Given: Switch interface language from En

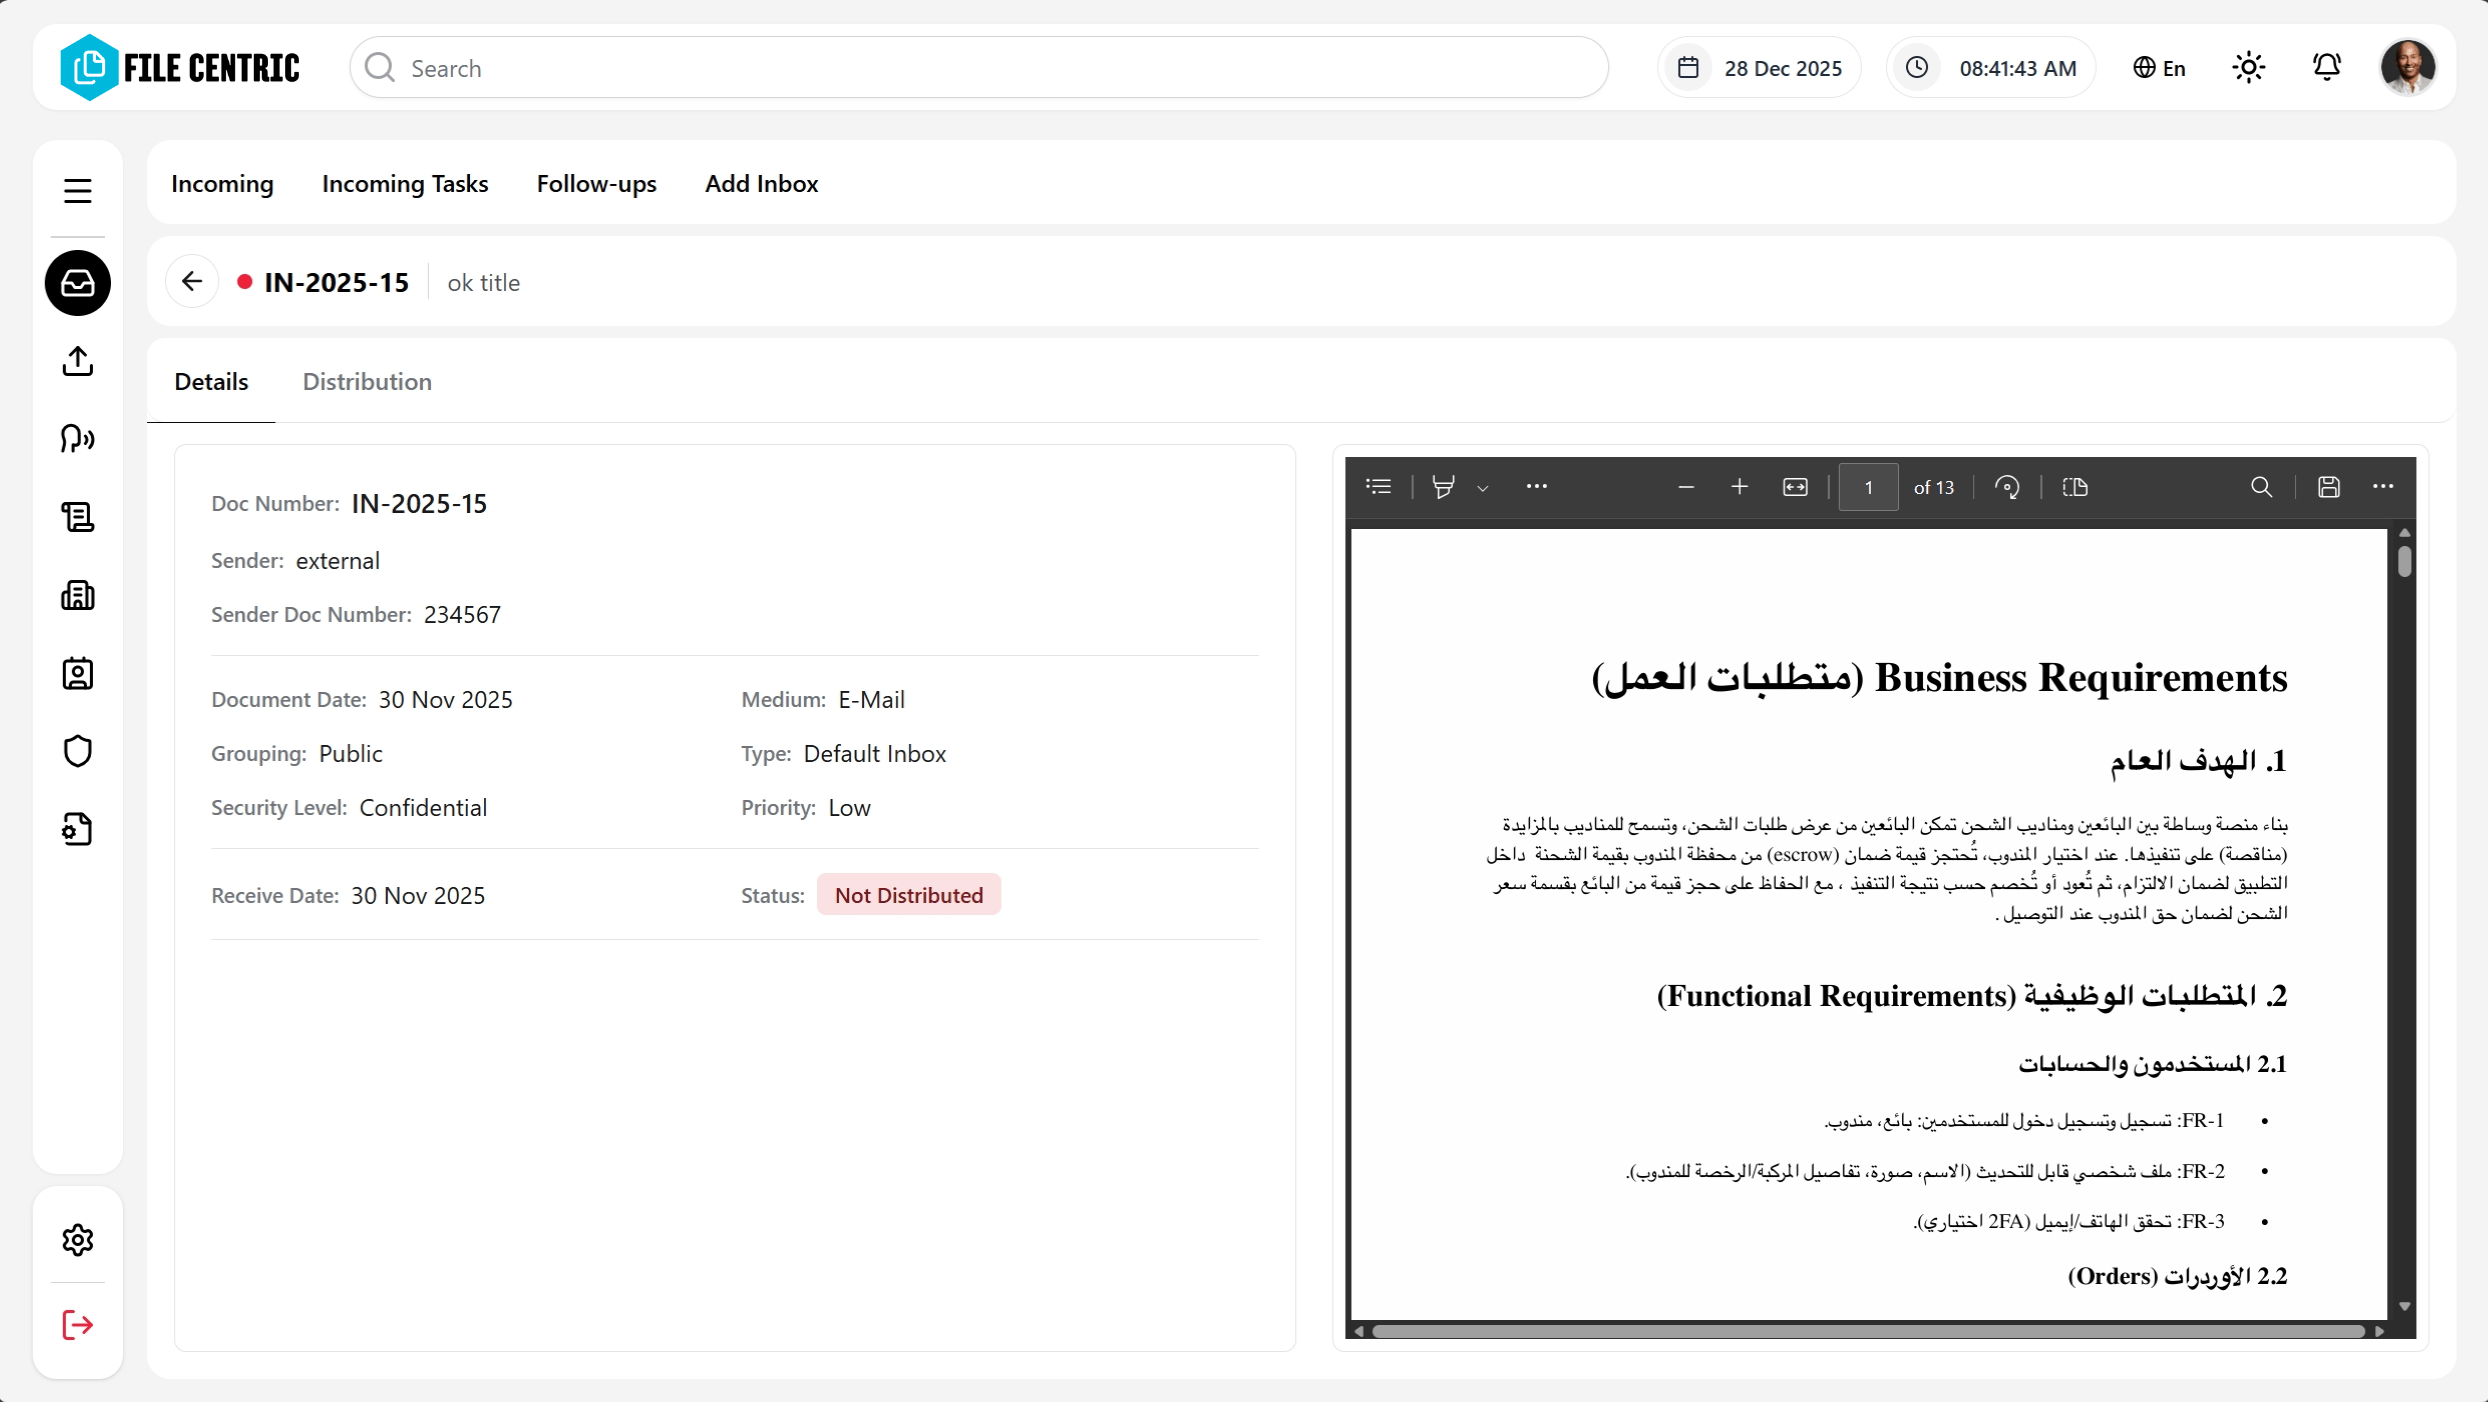Looking at the screenshot, I should (x=2158, y=67).
